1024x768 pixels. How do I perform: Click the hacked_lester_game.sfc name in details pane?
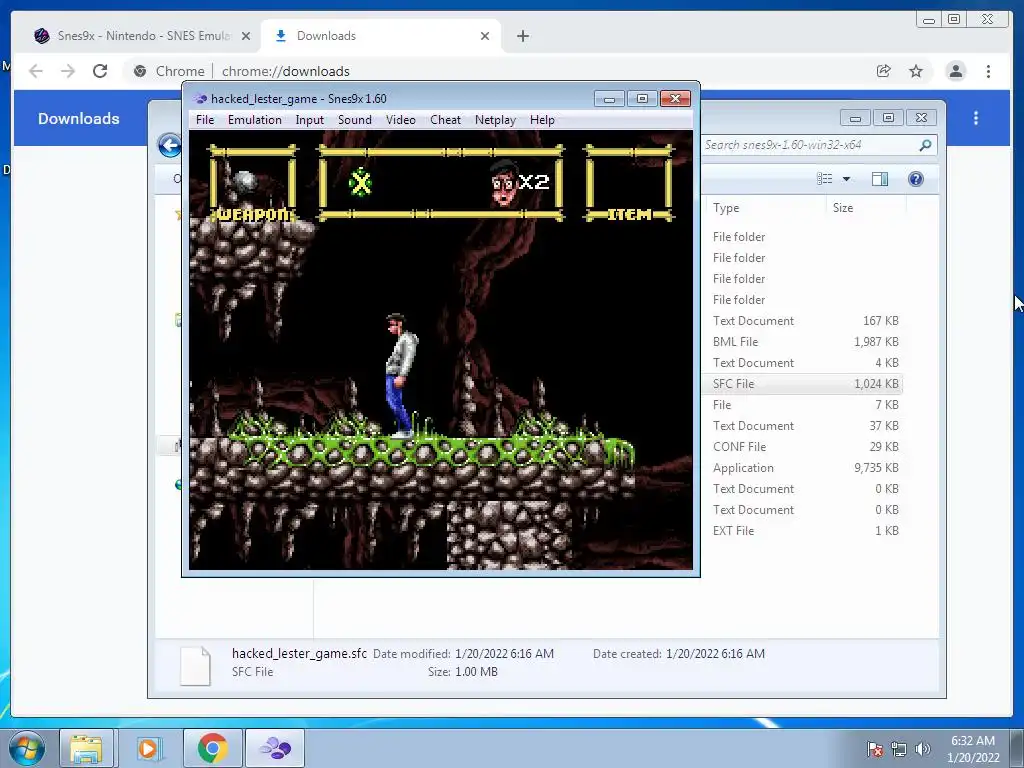coord(299,653)
